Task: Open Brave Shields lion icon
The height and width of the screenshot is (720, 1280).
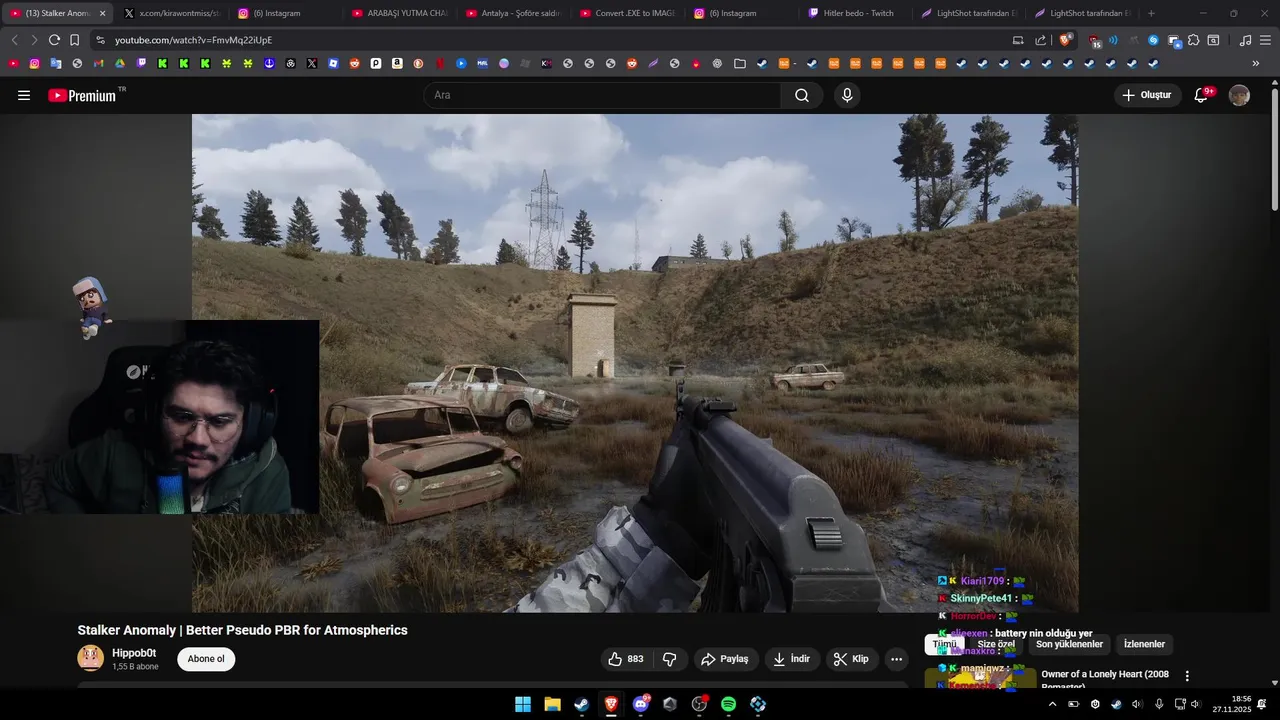Action: point(1065,40)
